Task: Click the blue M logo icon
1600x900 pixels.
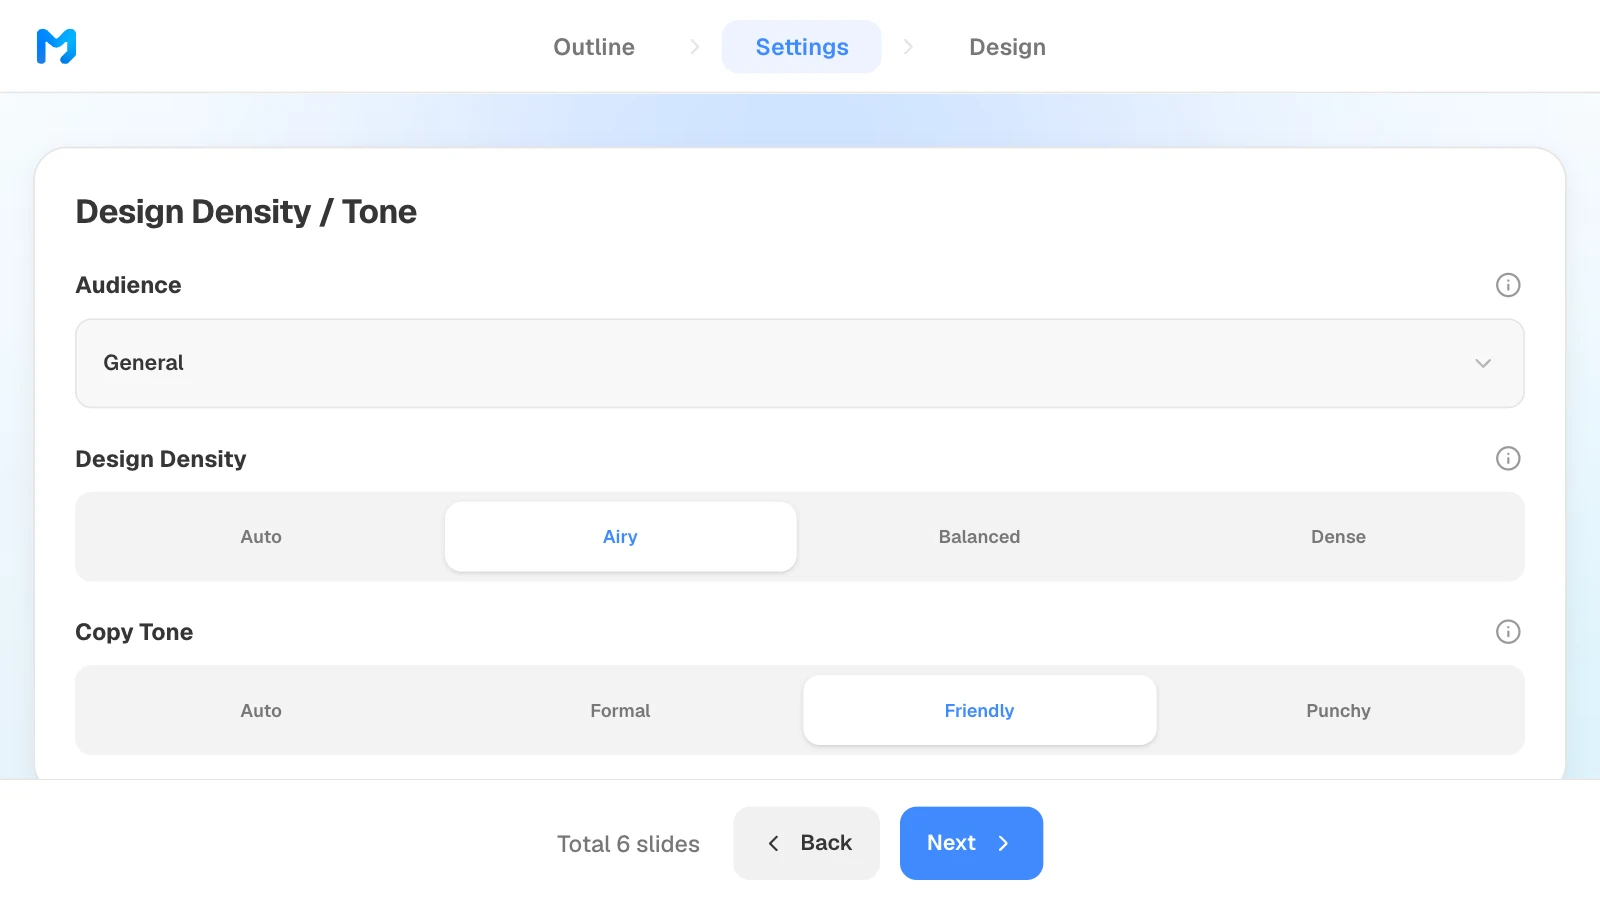Action: 56,46
